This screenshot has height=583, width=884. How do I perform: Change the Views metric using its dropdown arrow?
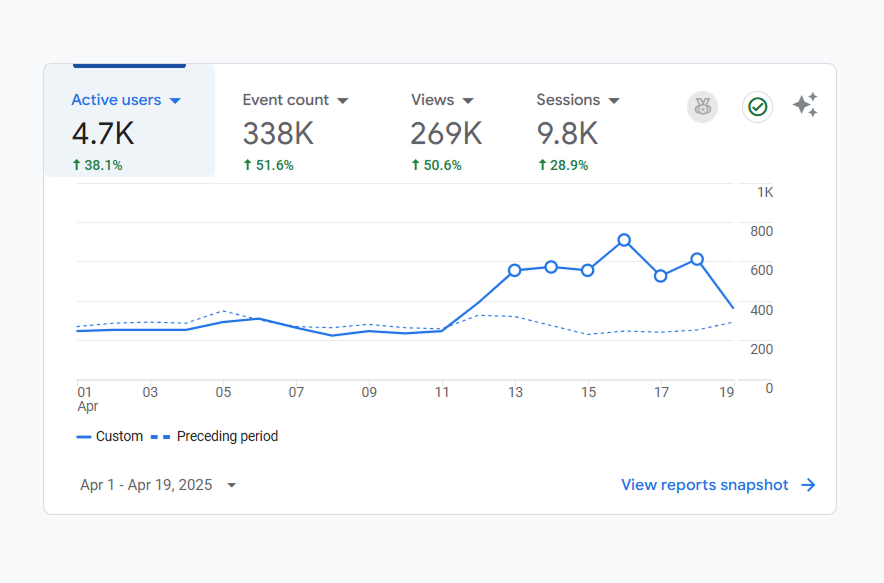[x=469, y=100]
